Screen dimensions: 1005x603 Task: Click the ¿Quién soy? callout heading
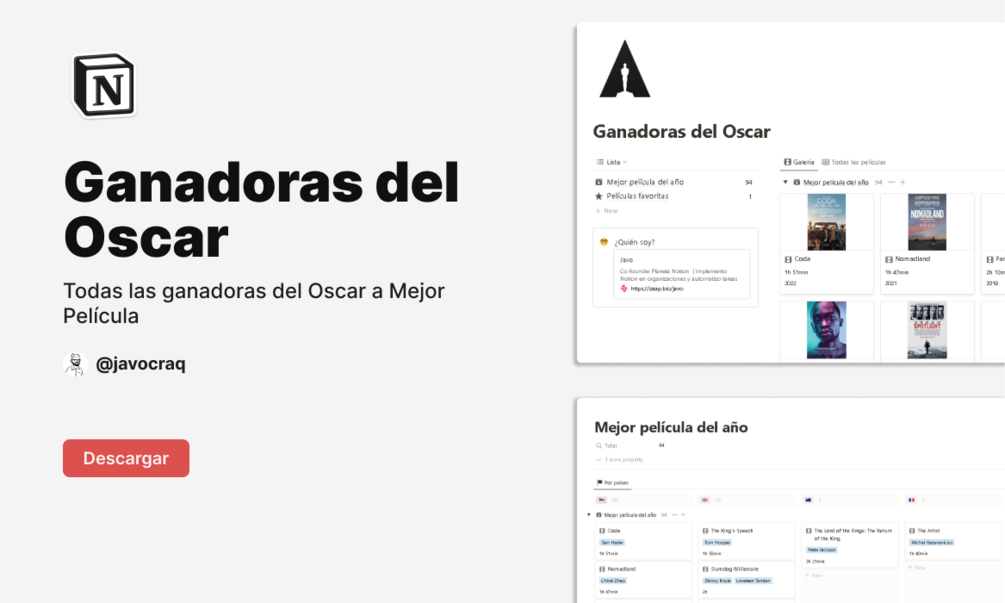click(635, 242)
